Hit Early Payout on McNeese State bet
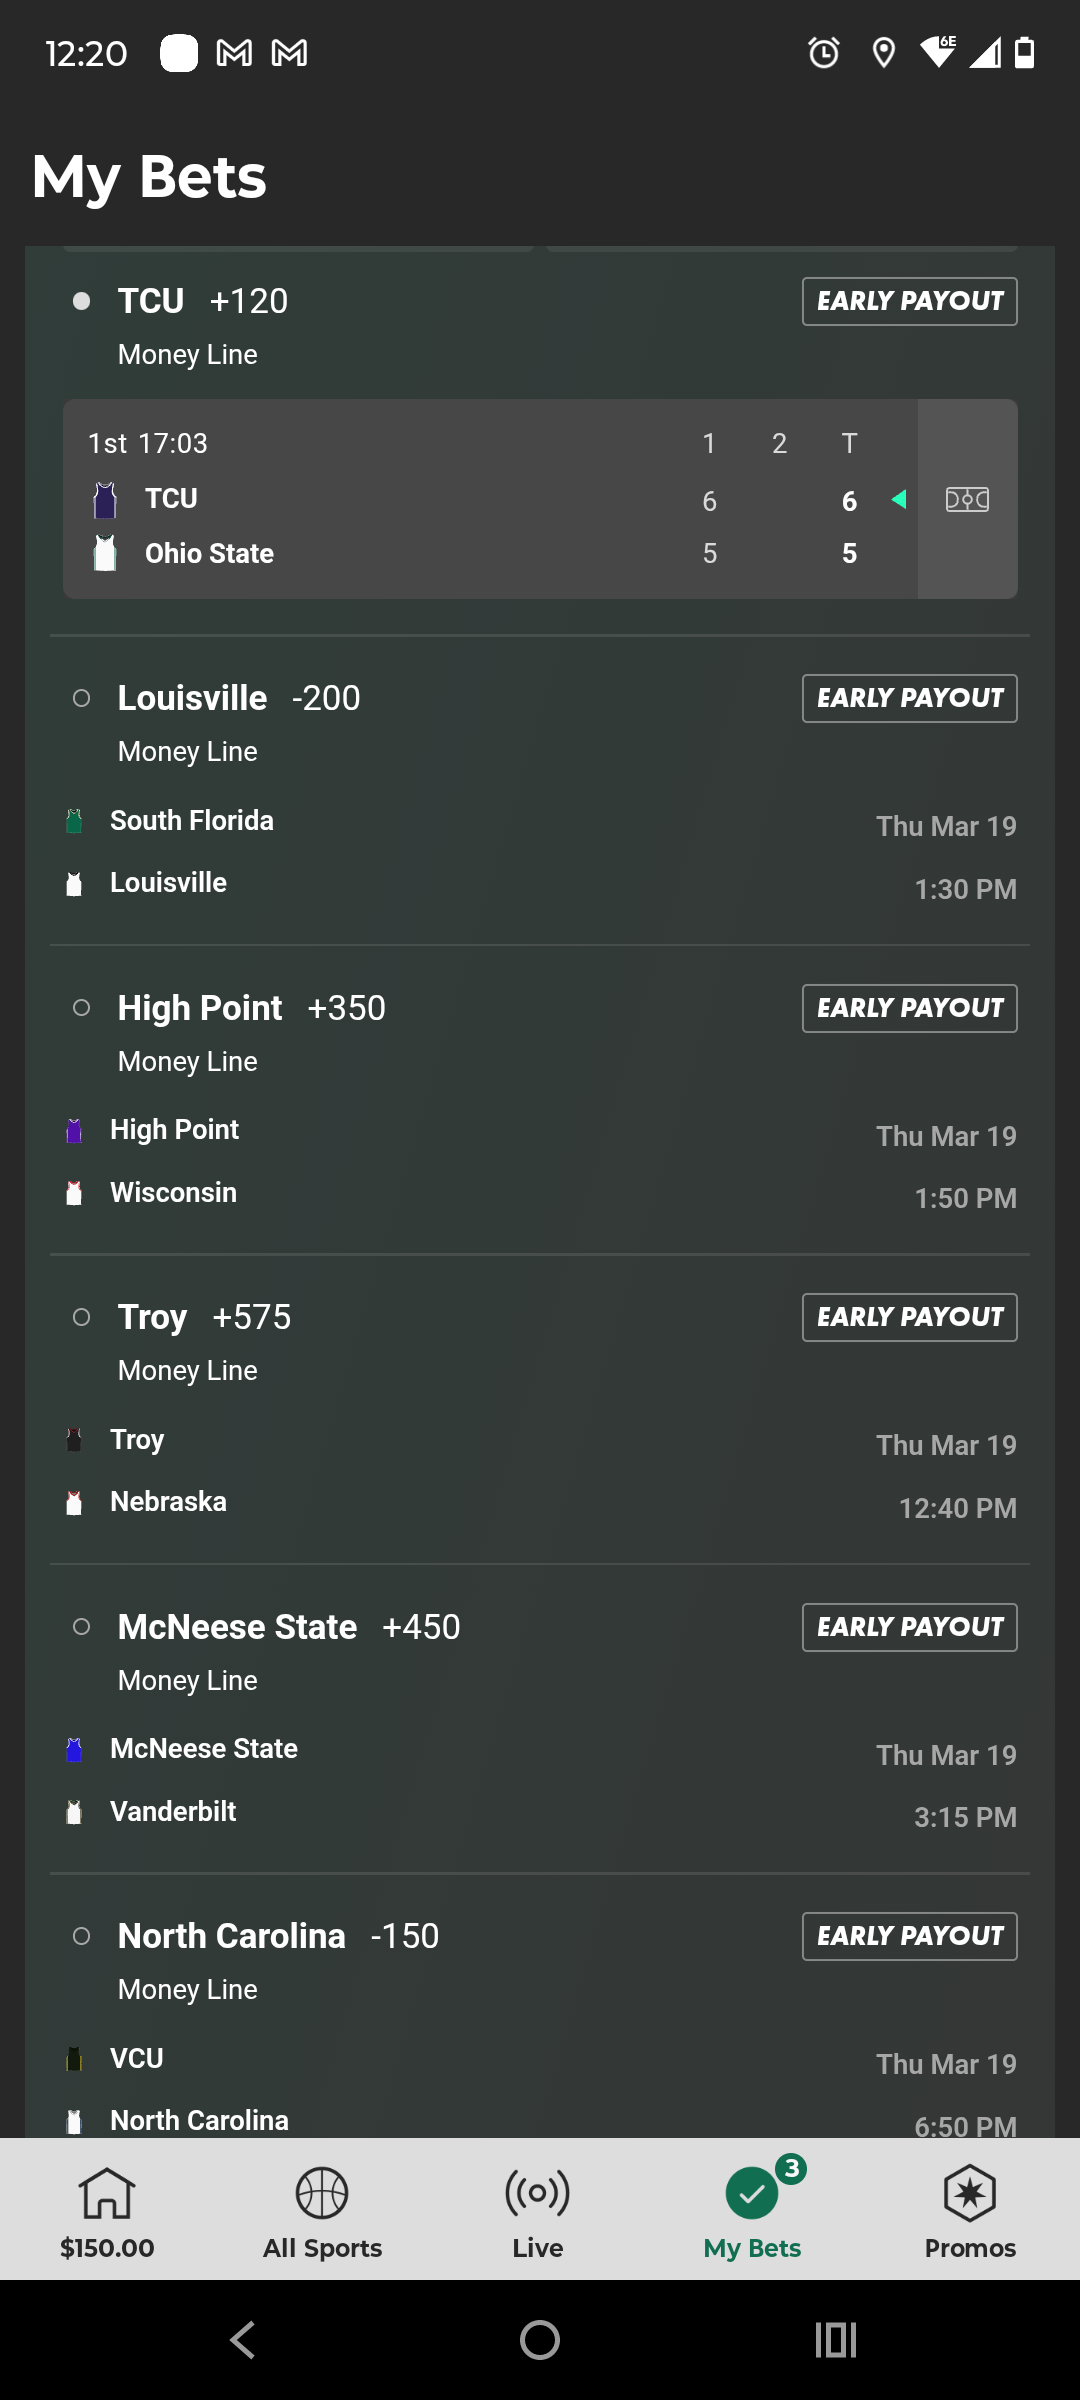Screen dimensions: 1080x2400 [x=909, y=1627]
